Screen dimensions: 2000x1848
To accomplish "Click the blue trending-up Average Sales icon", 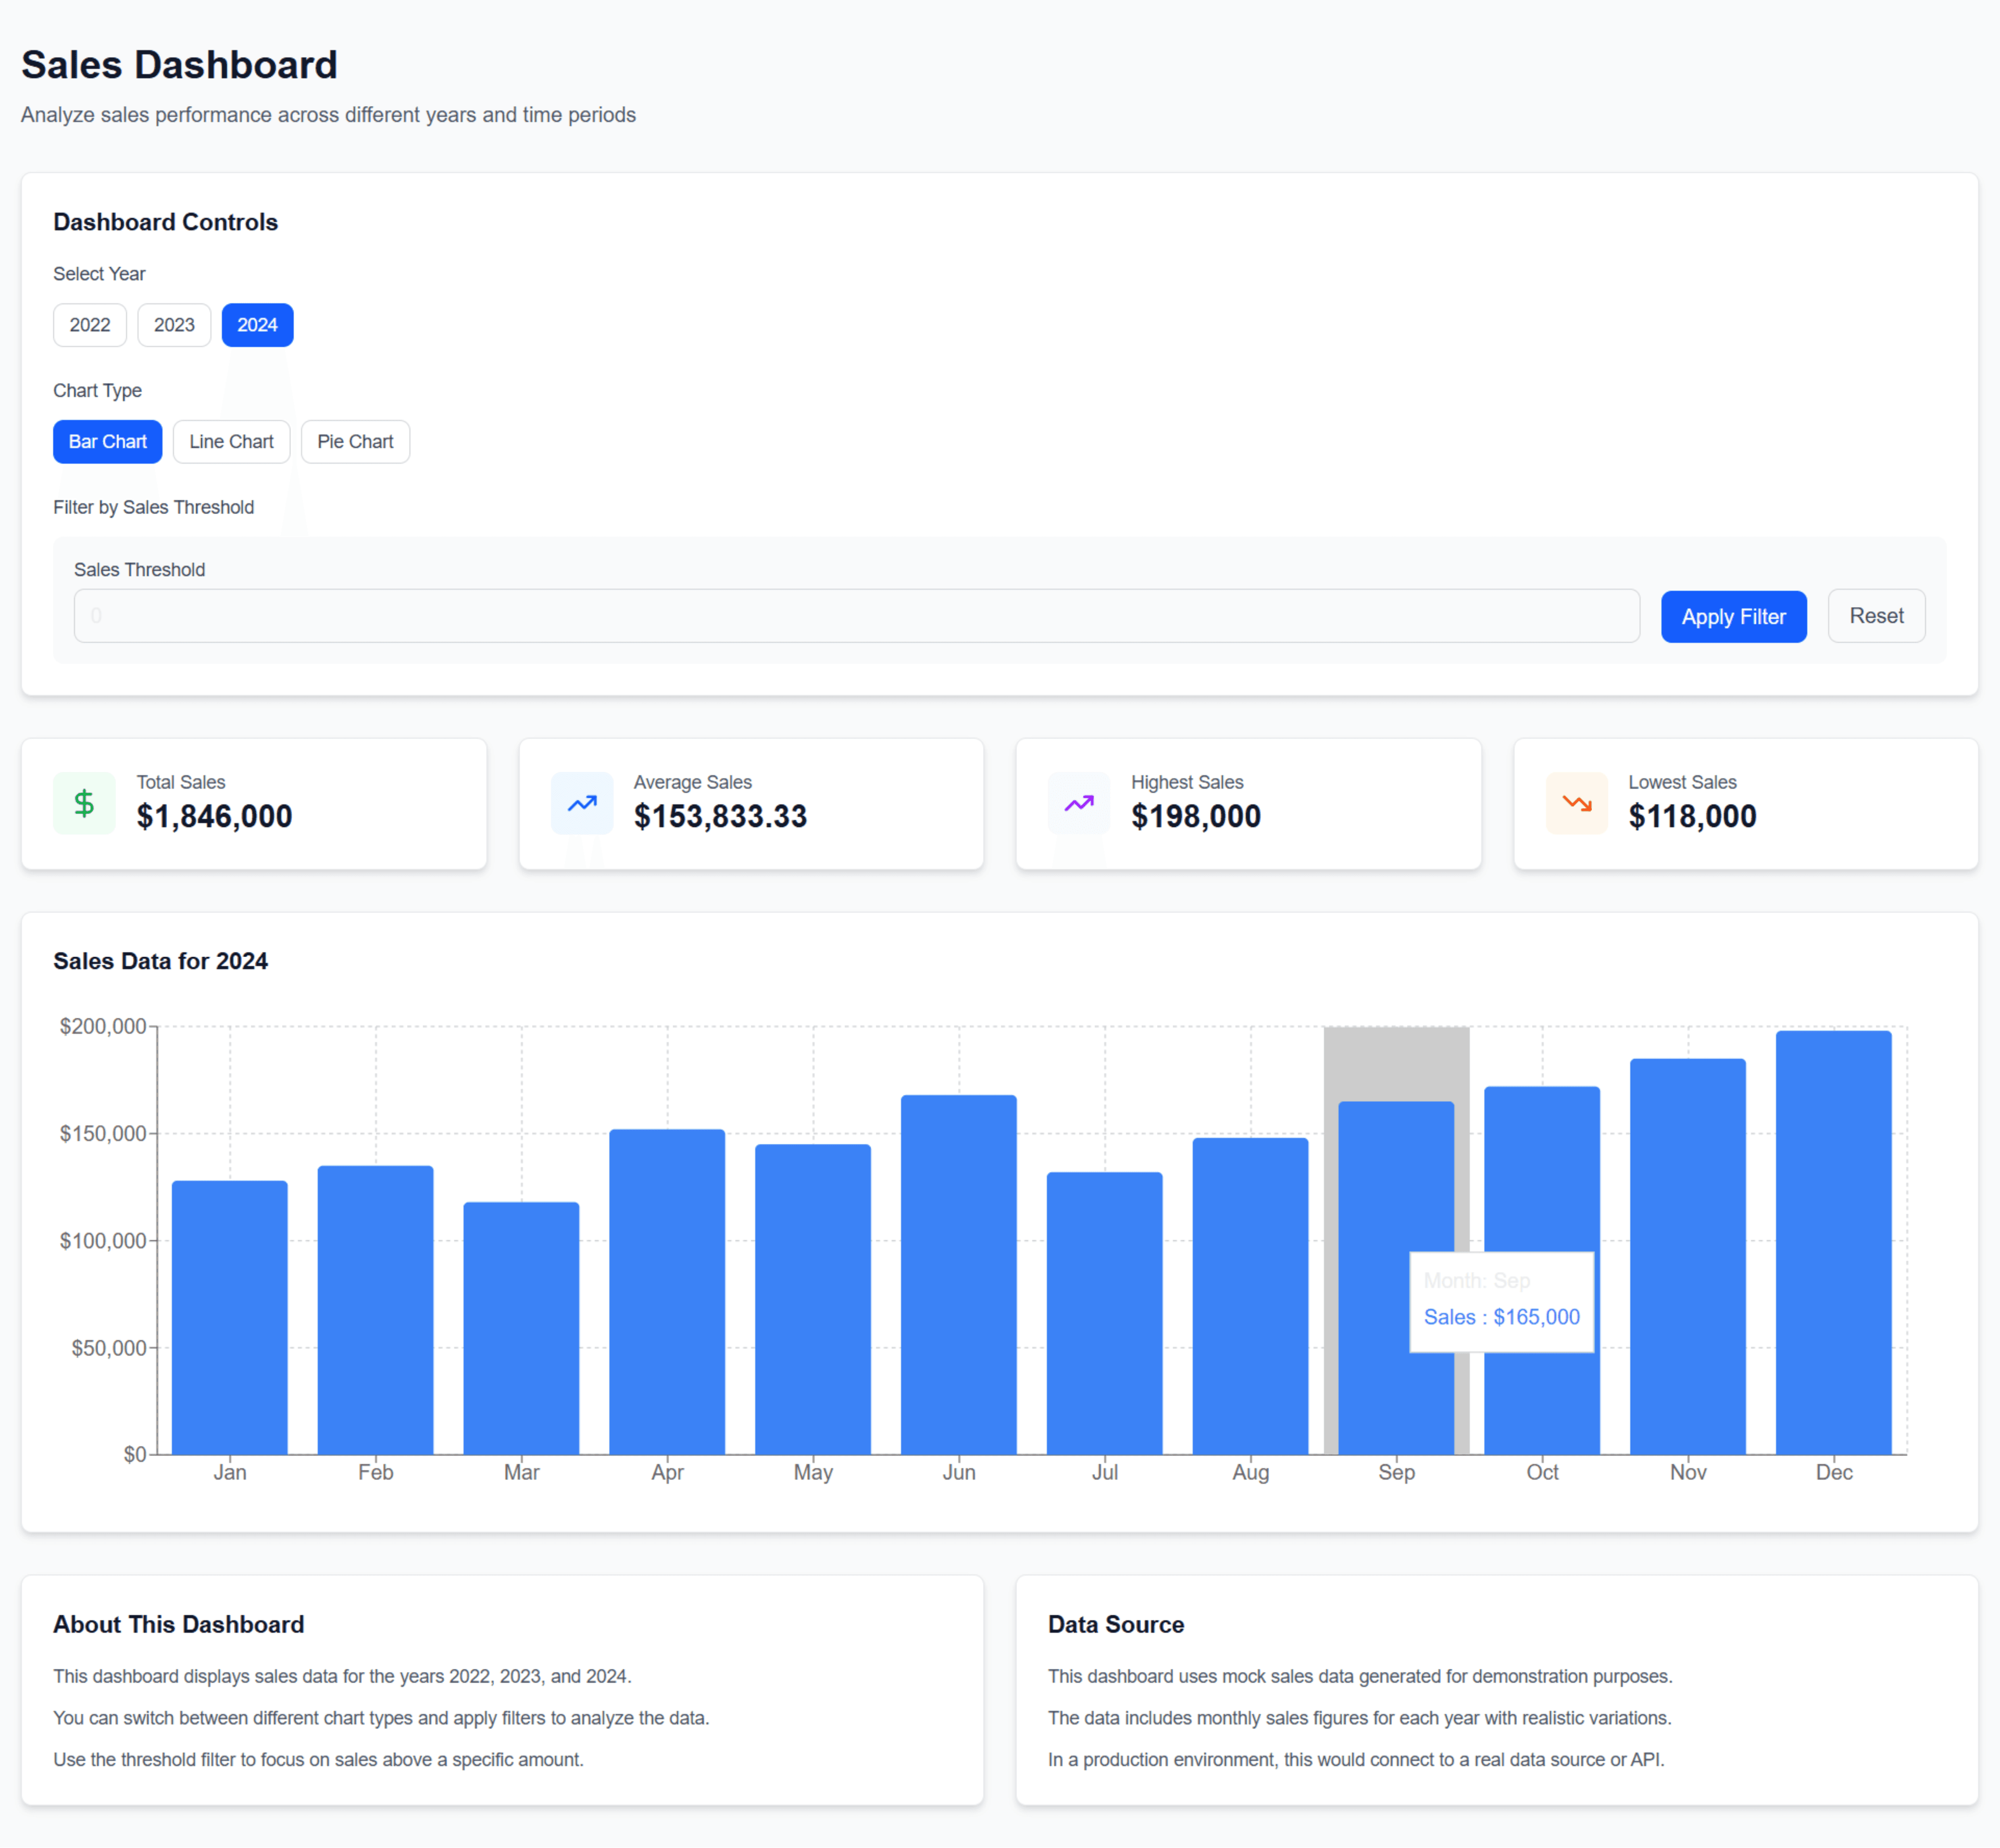I will click(582, 803).
